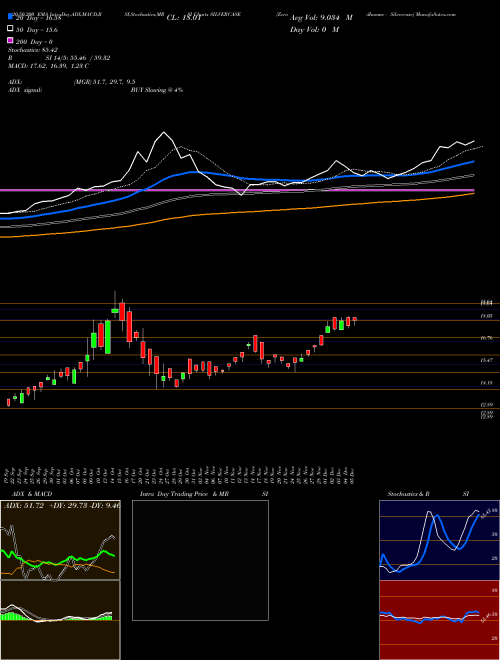Click the peak of the white price line

click(x=164, y=133)
